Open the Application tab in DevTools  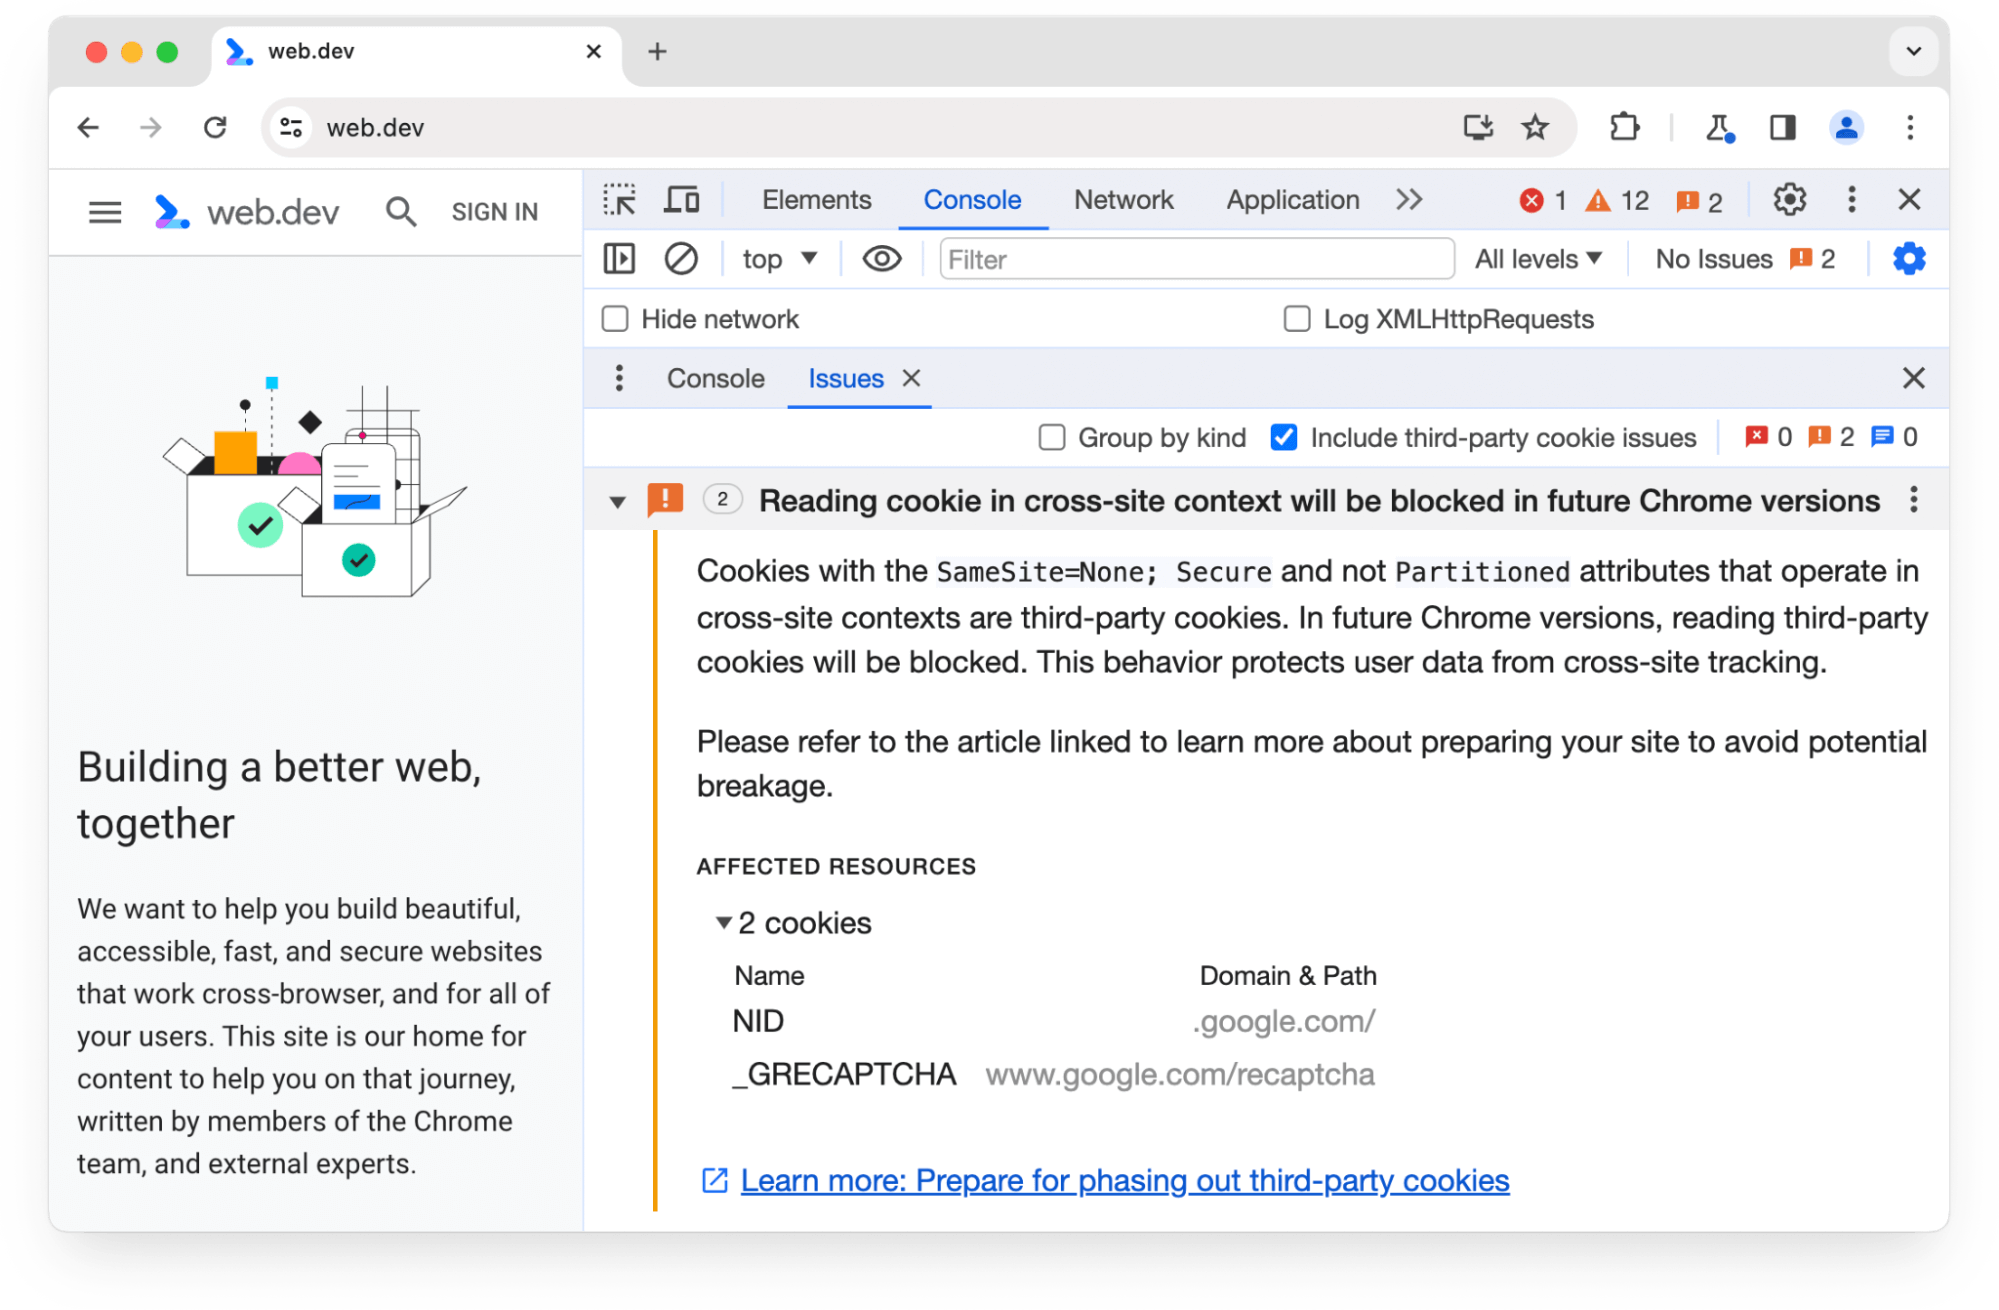point(1289,199)
